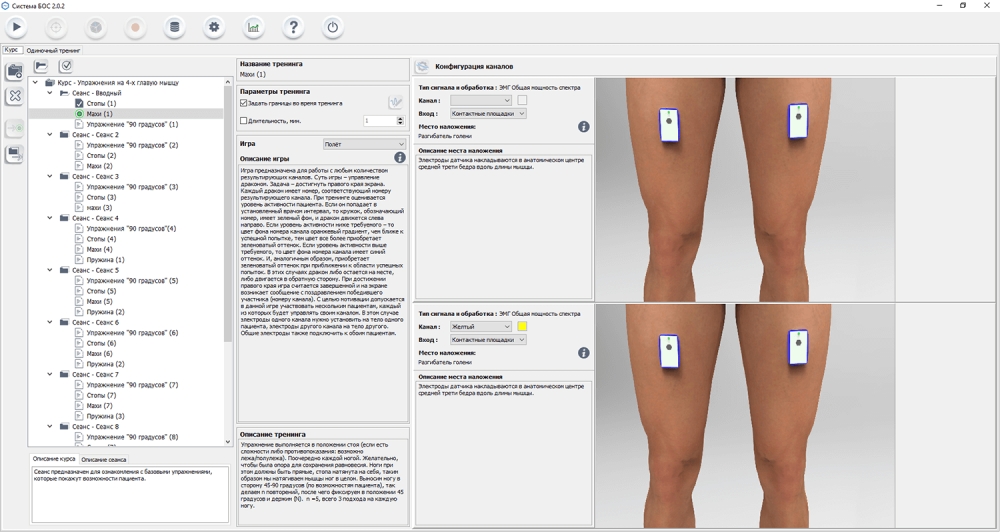Screen dimensions: 1000x532
Task: Open the Игра dropdown showing Полёт
Action: click(364, 144)
